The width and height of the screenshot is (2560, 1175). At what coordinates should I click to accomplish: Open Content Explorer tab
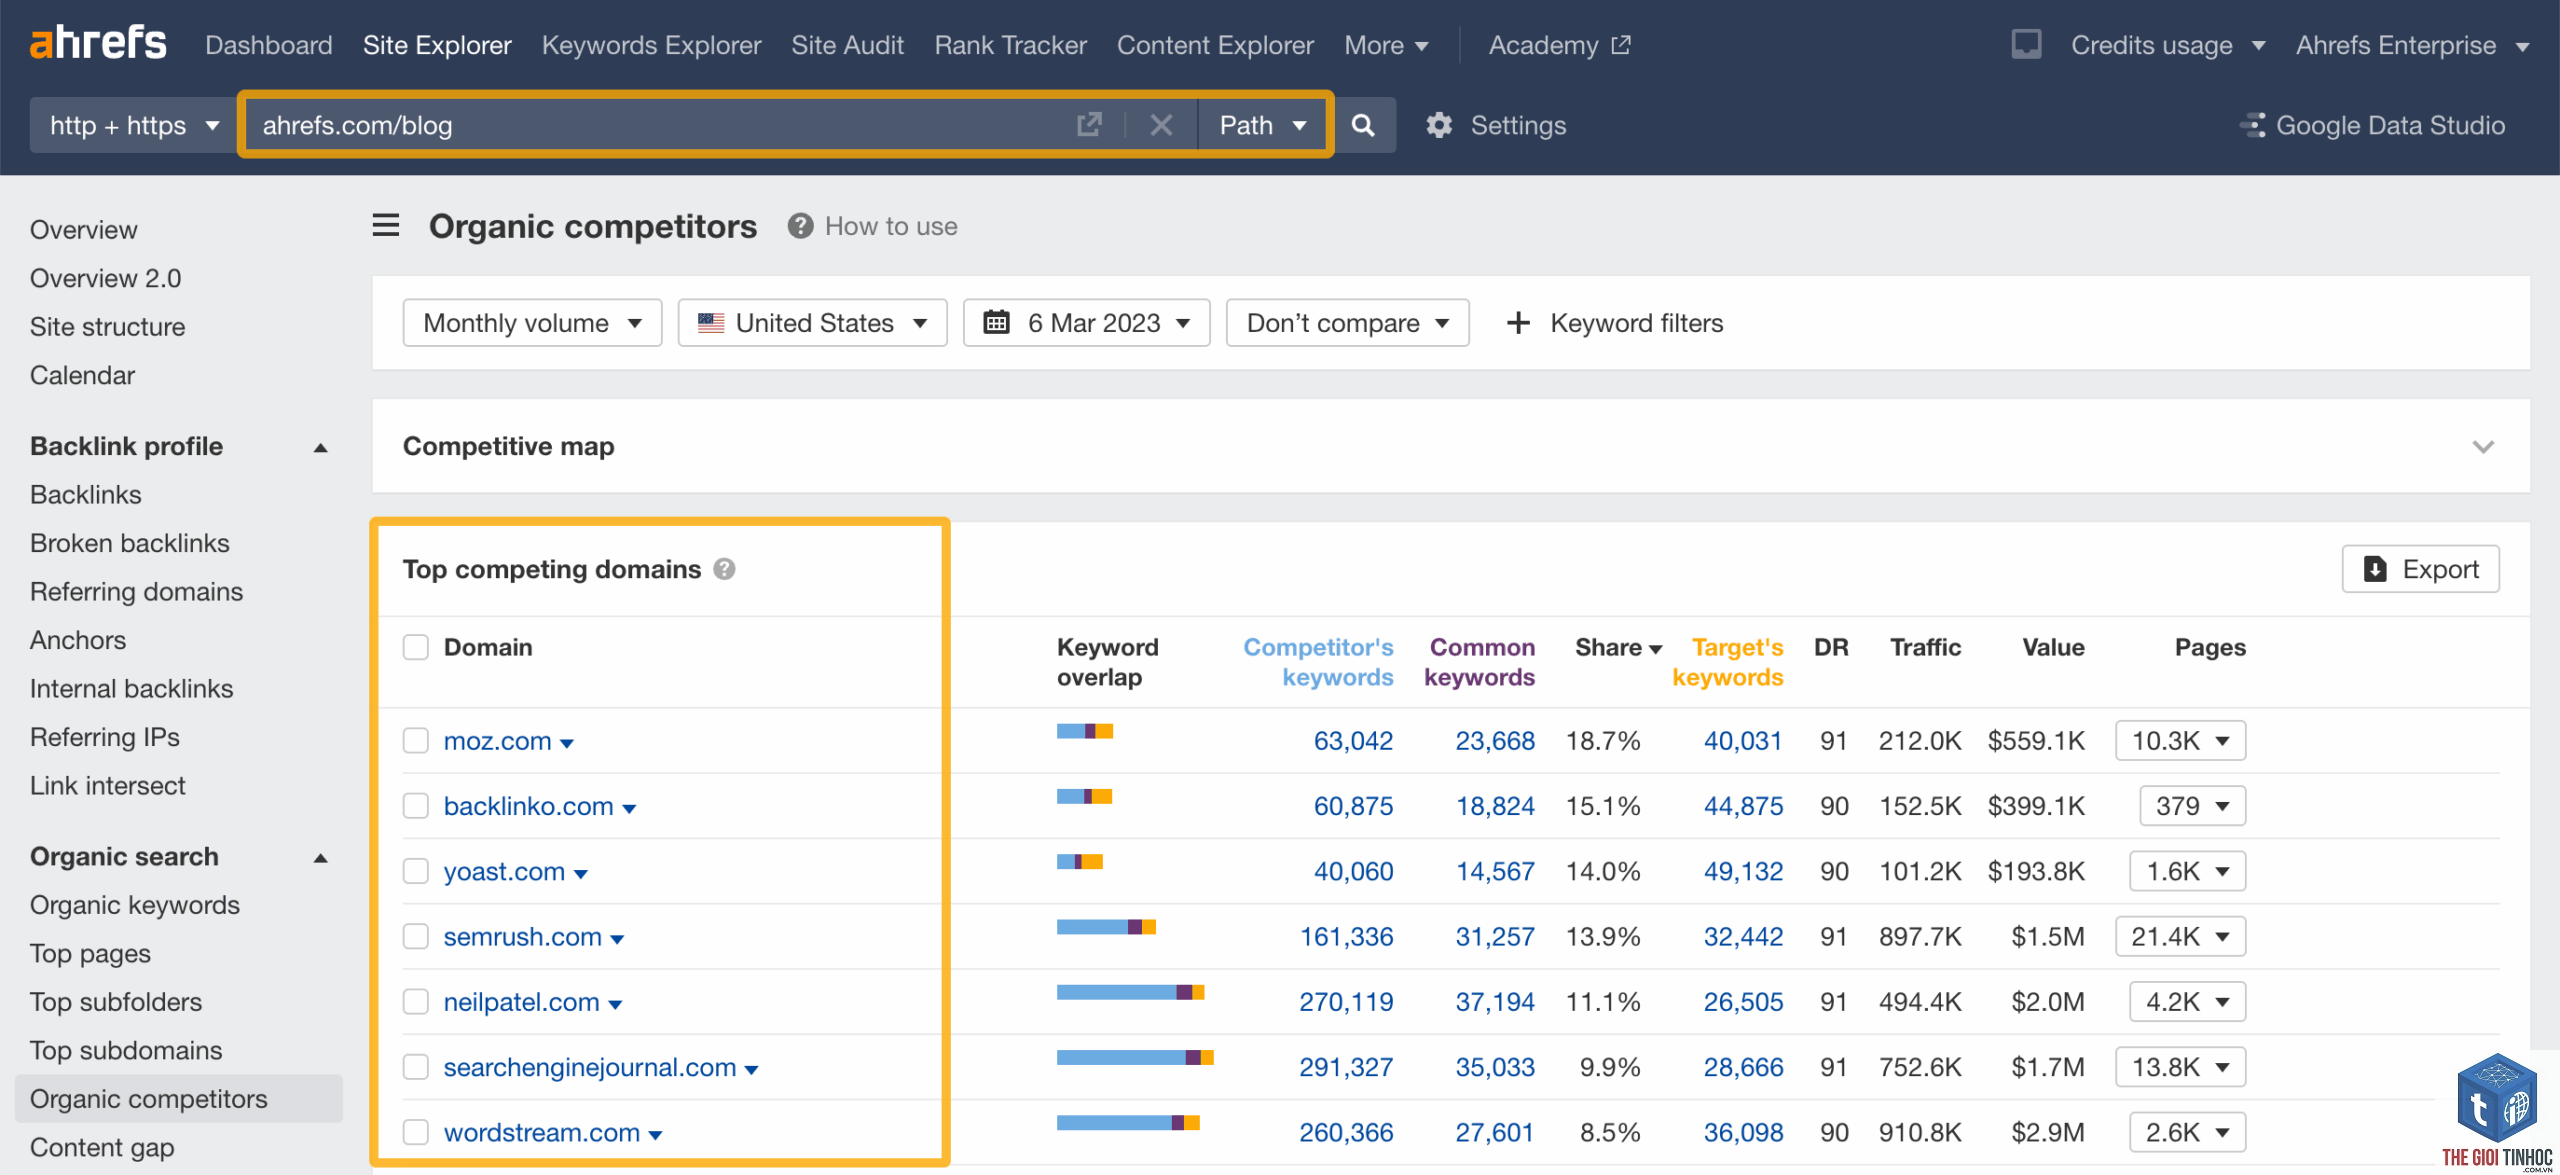coord(1215,45)
